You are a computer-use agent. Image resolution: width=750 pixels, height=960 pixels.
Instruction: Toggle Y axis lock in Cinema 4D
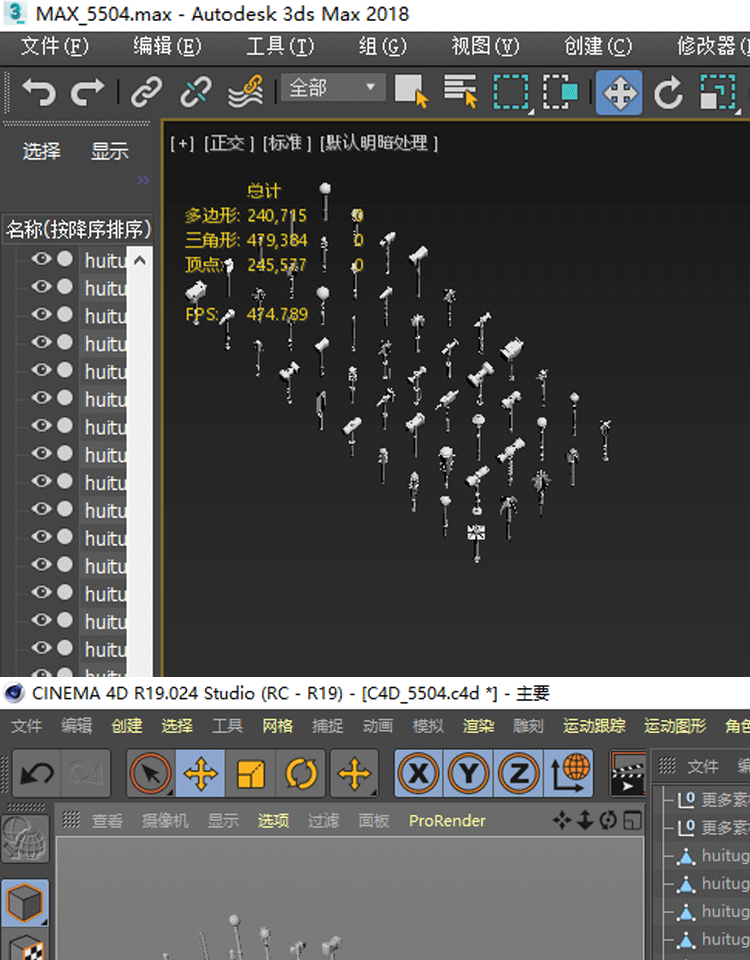coord(469,774)
